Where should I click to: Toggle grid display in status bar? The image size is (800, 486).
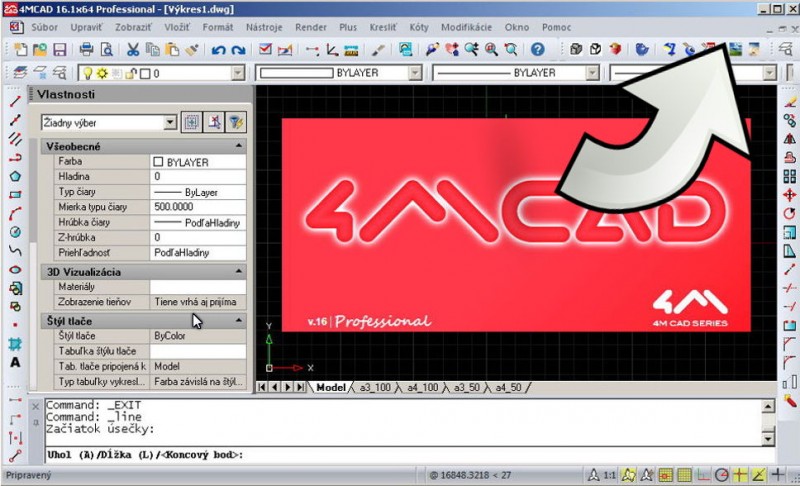click(x=684, y=475)
